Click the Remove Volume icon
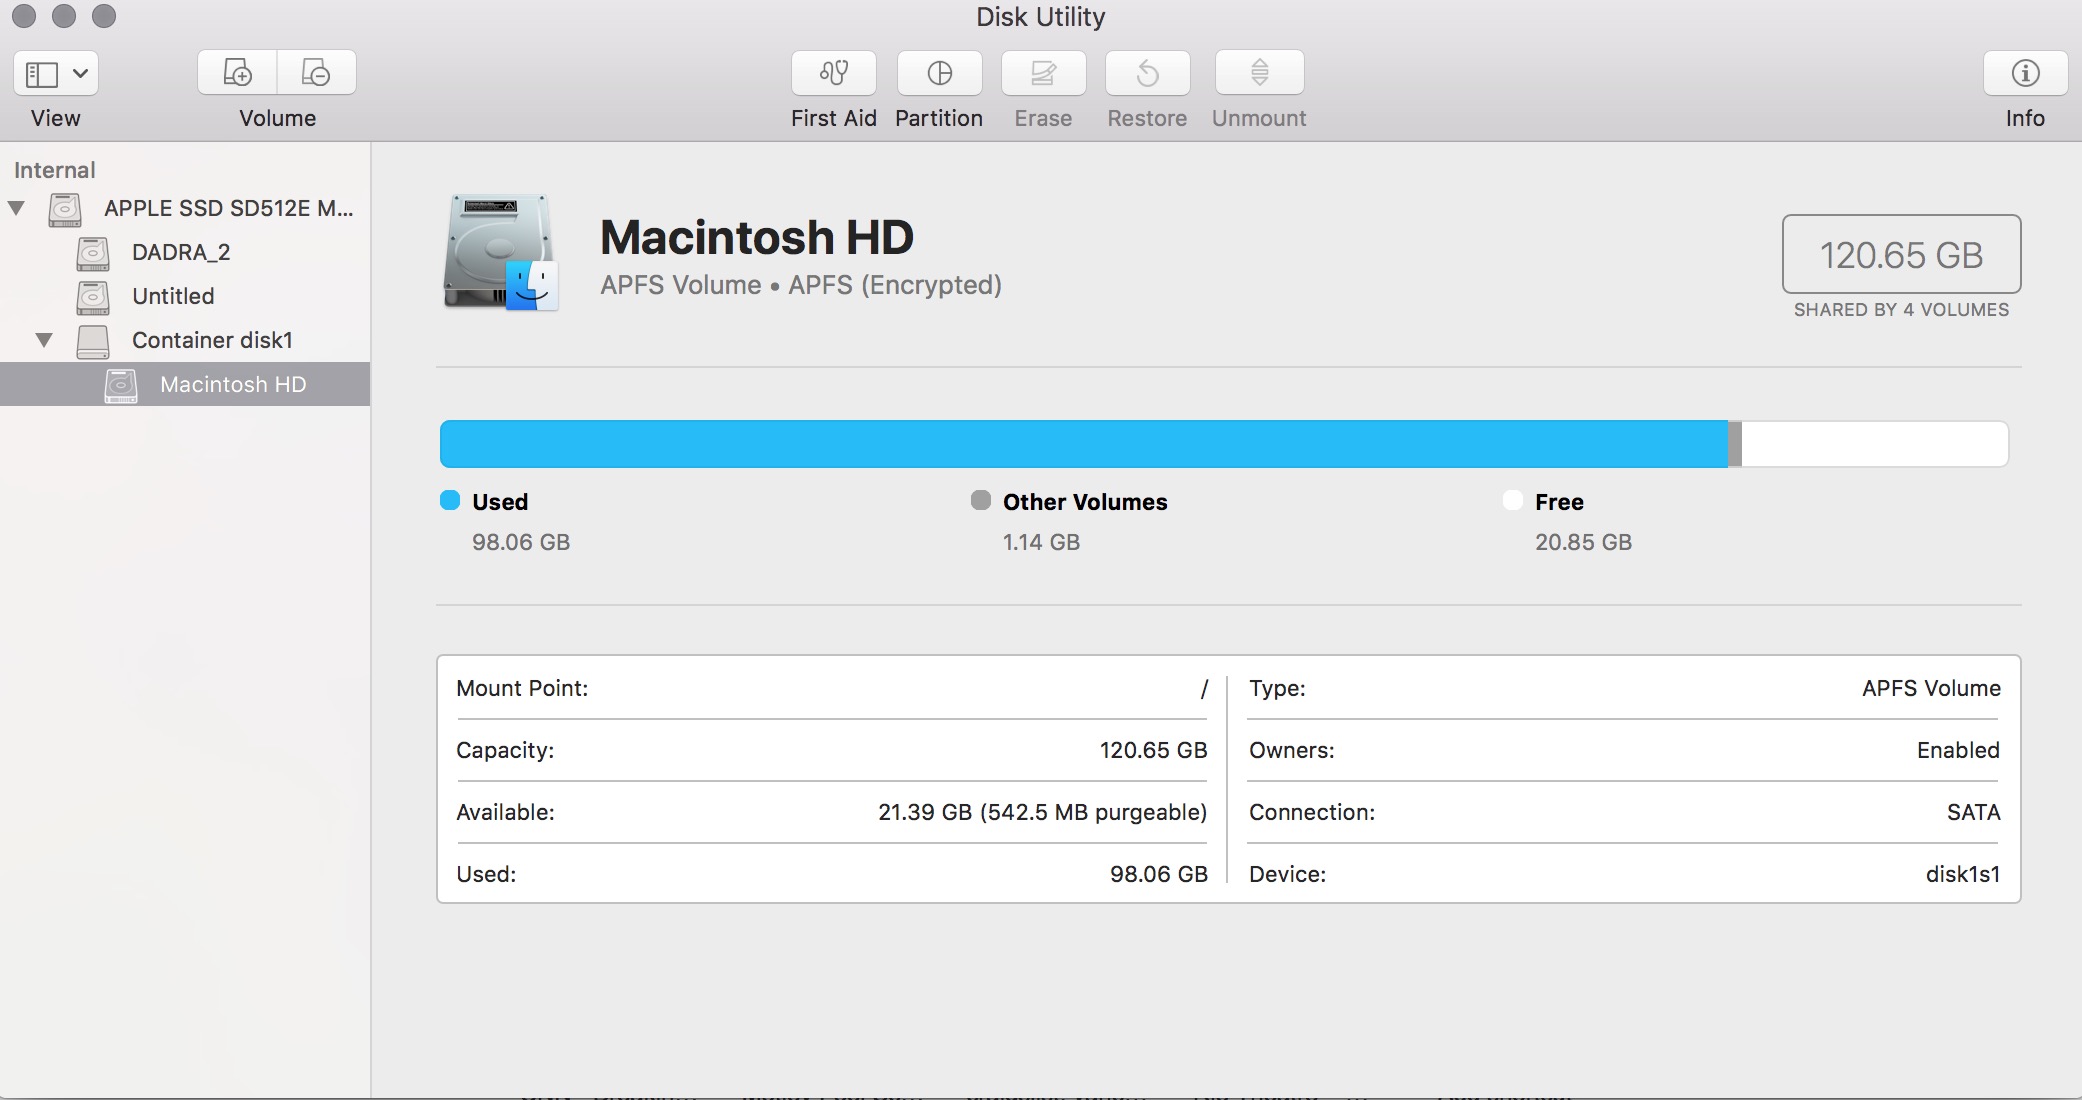 (316, 73)
